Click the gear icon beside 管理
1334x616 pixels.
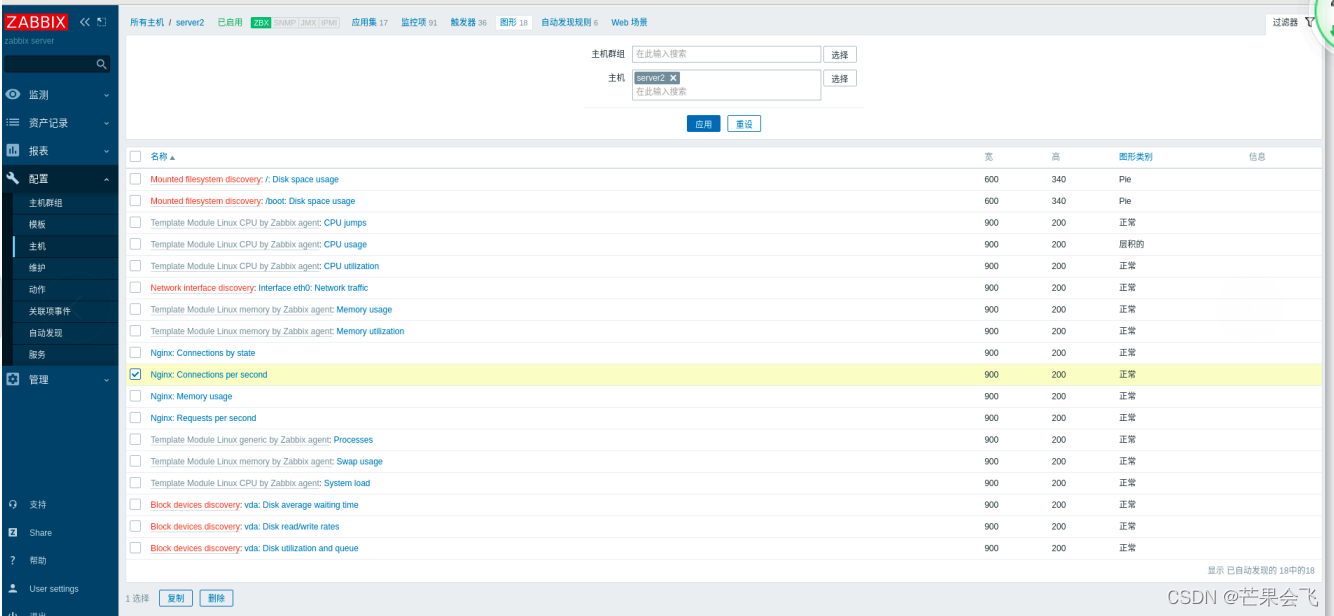click(x=13, y=379)
